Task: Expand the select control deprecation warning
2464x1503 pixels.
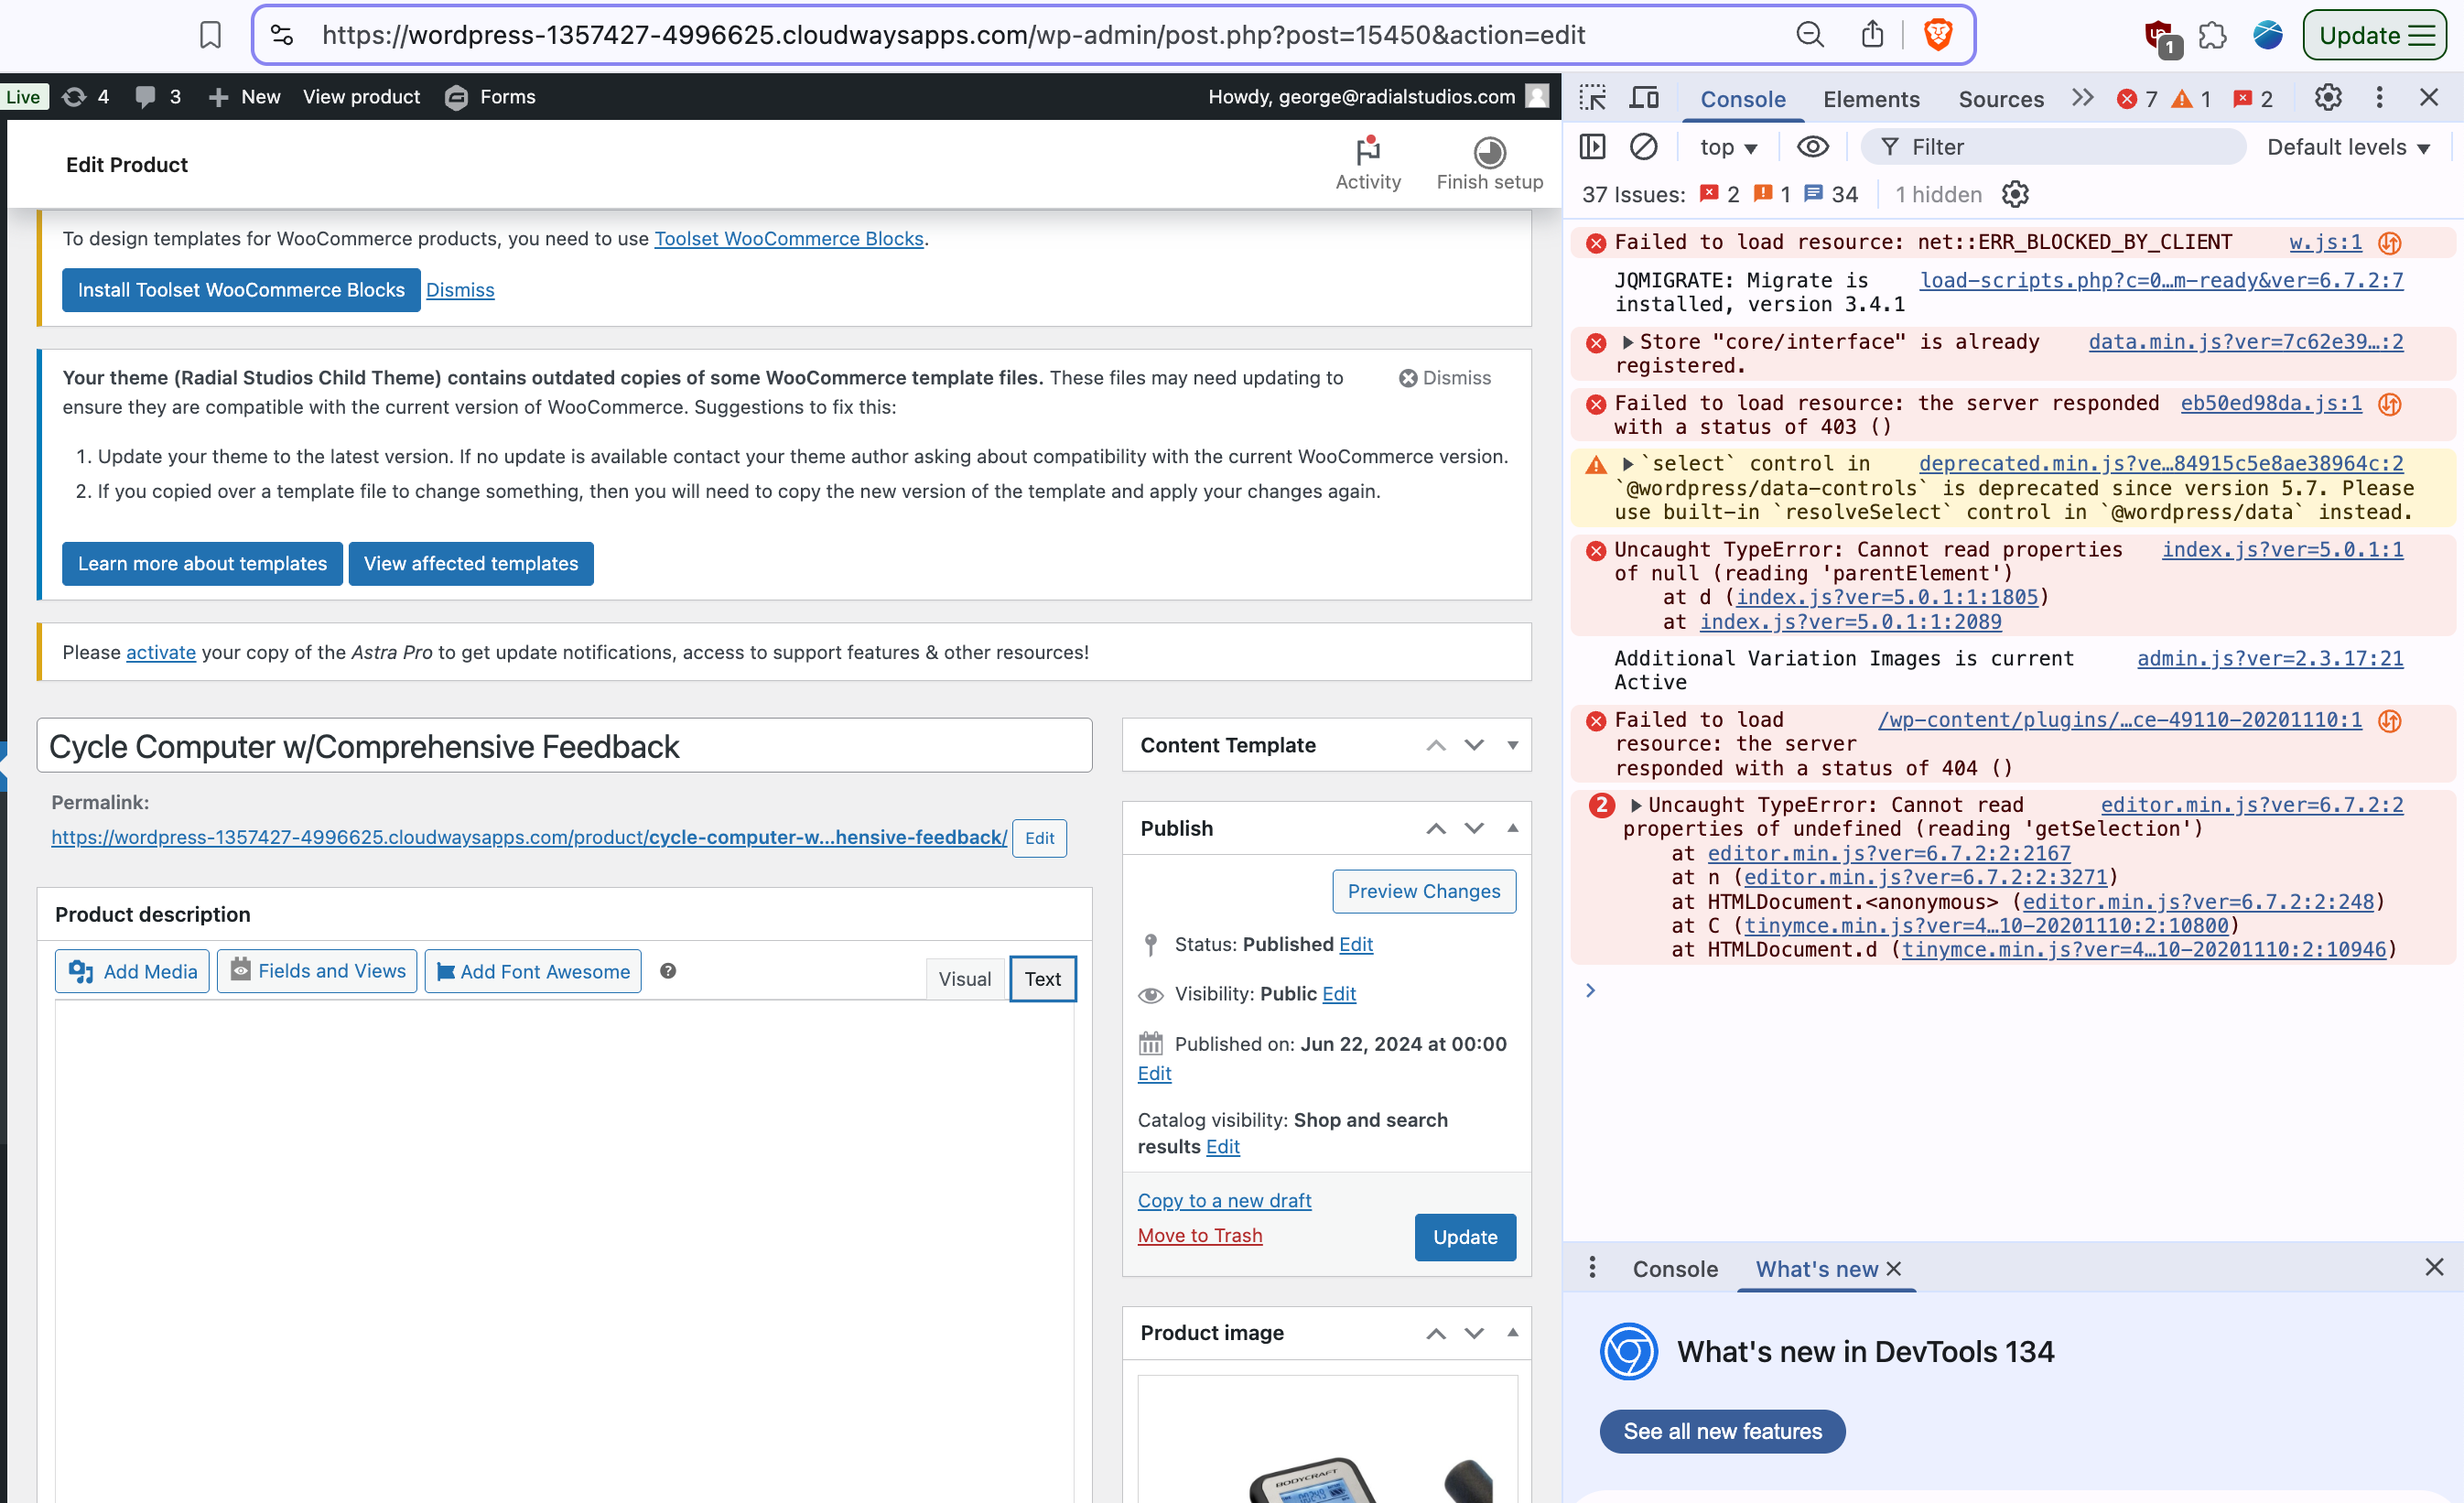Action: click(1628, 464)
